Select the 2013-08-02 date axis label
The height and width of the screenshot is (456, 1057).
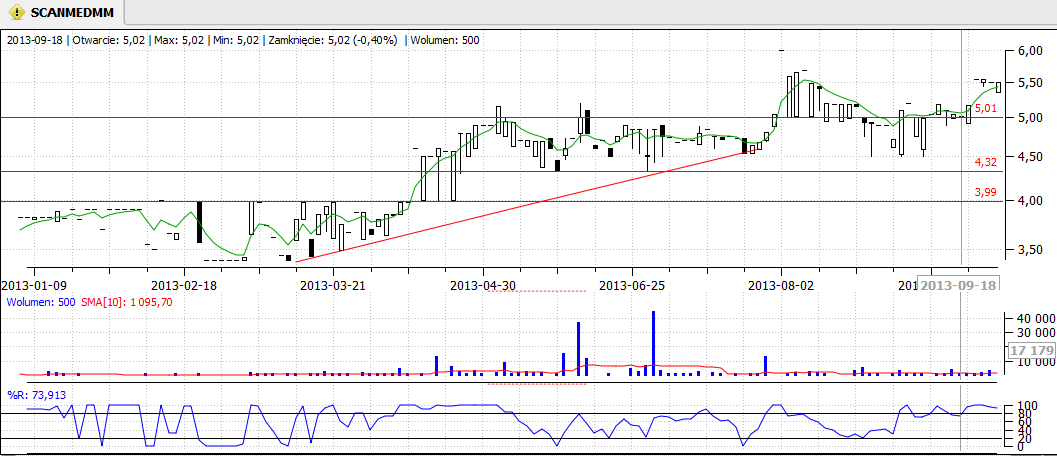coord(781,285)
